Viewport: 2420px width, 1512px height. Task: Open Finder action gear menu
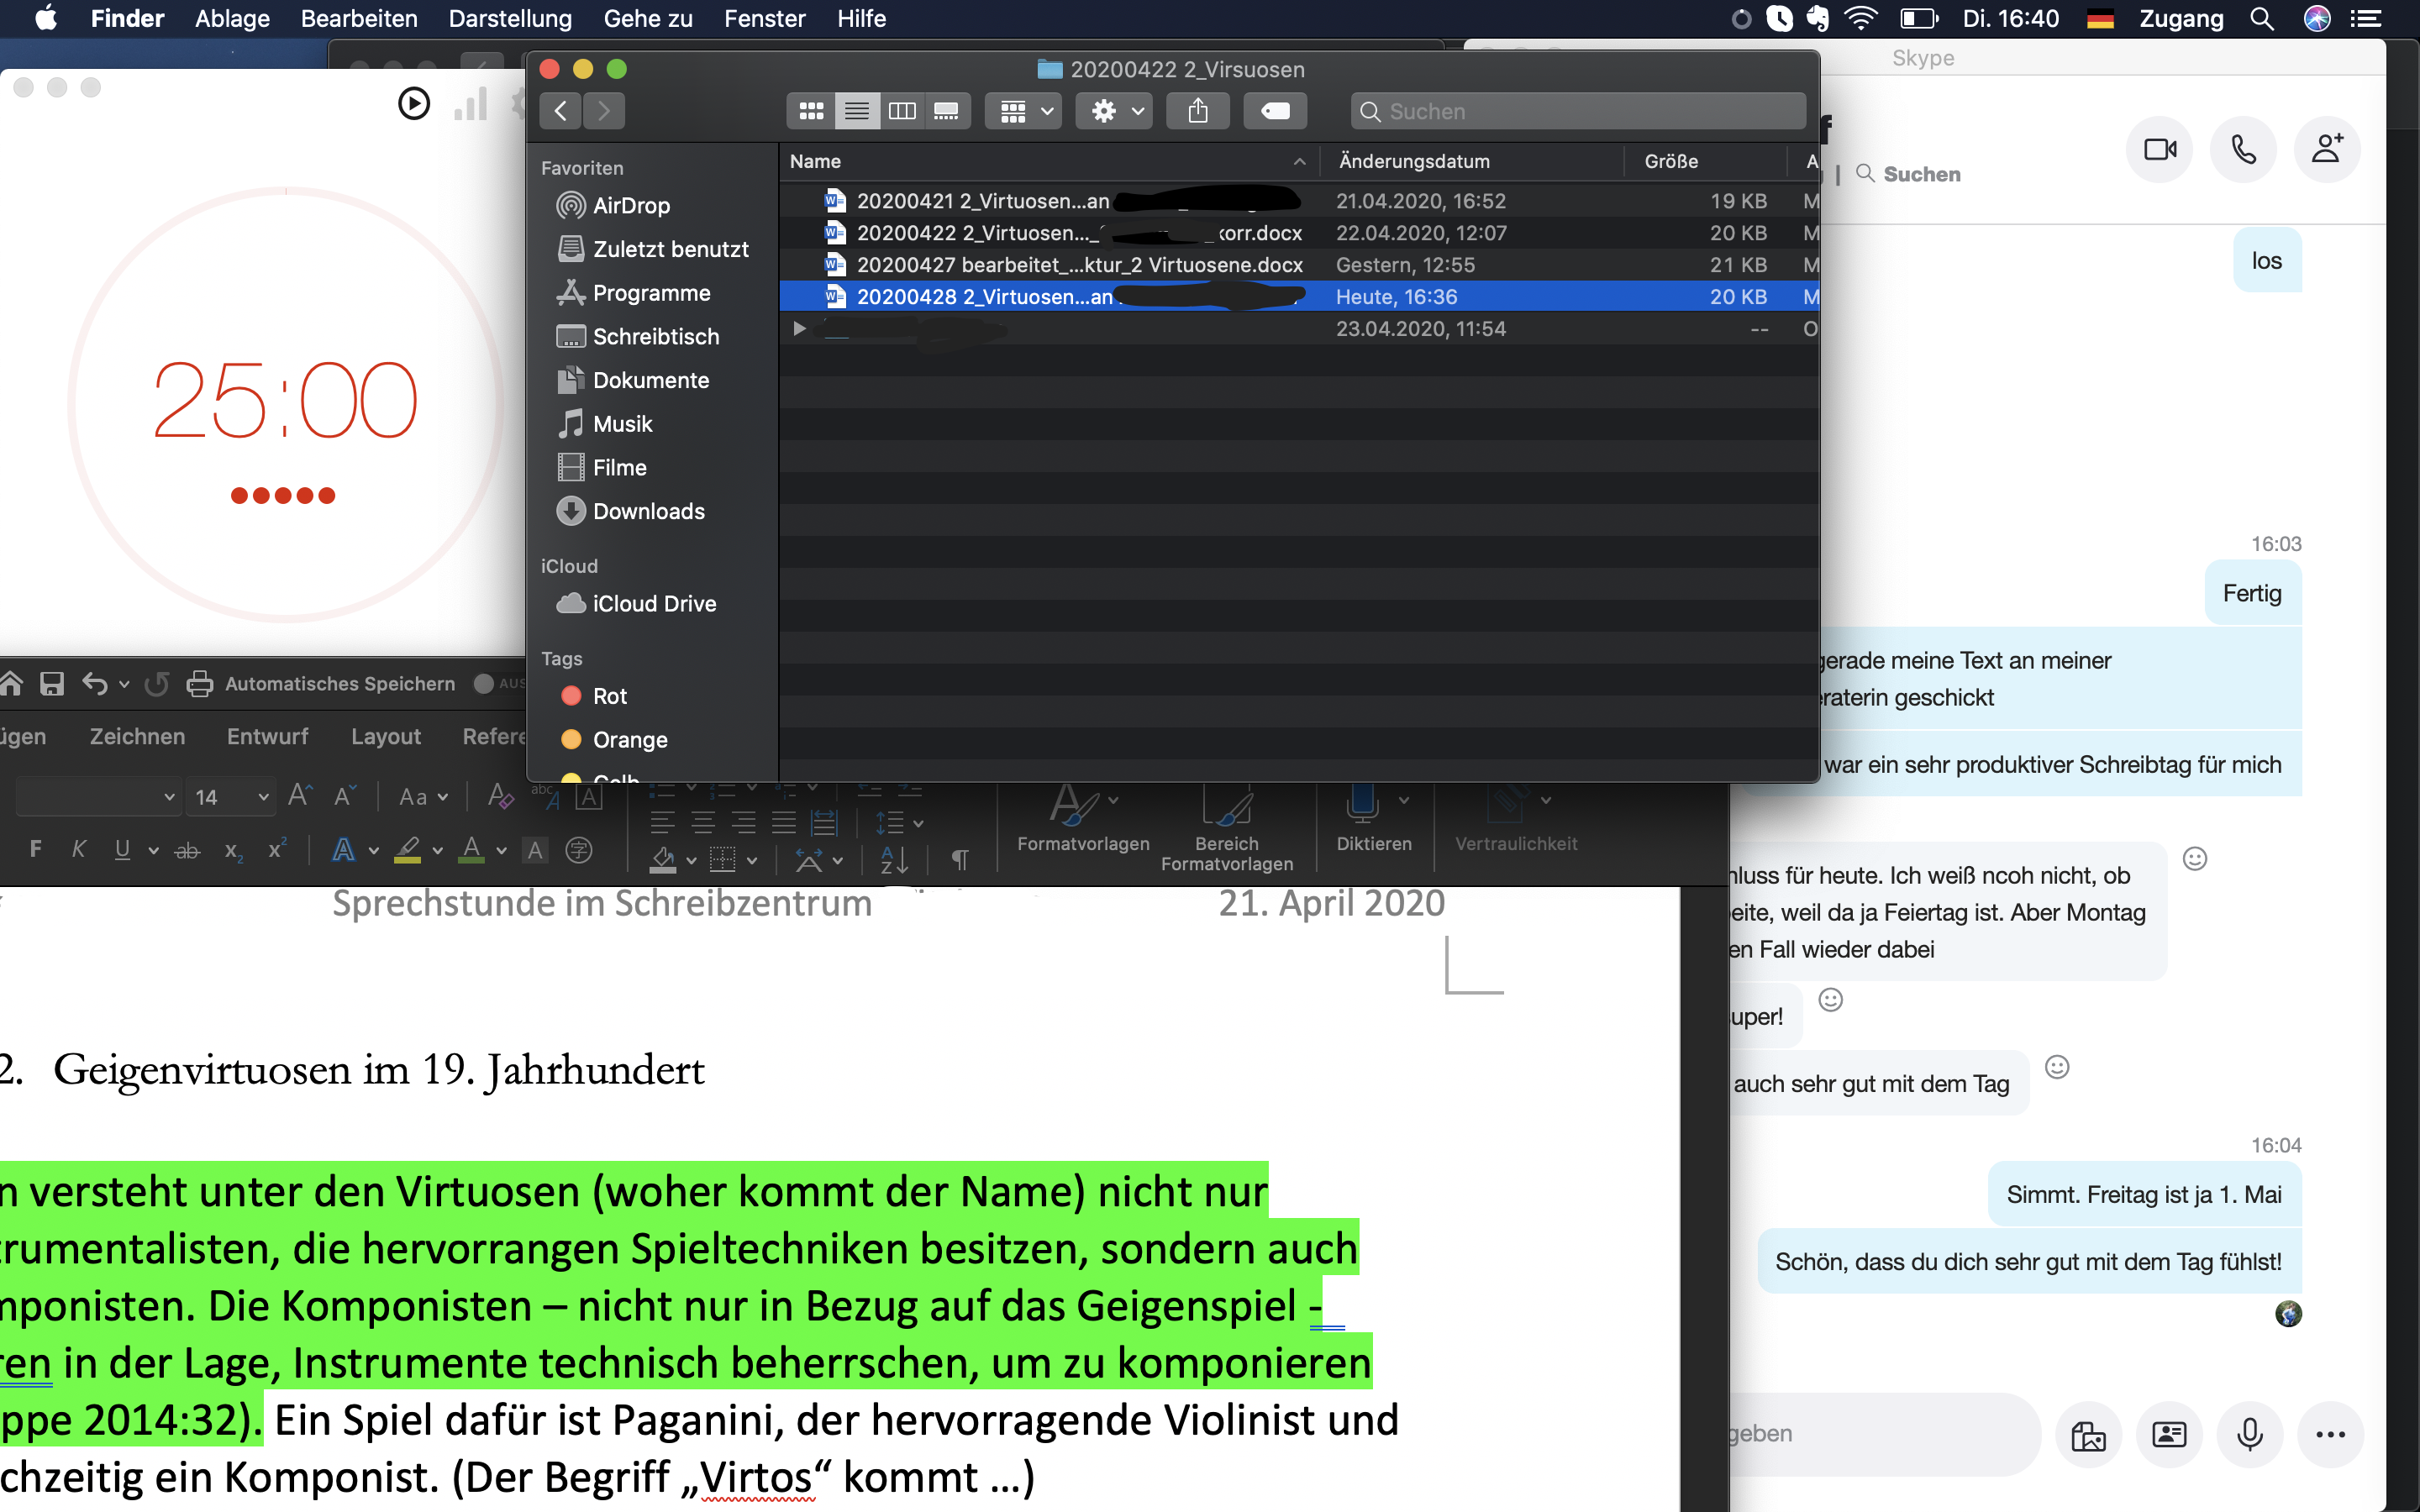pyautogui.click(x=1114, y=111)
